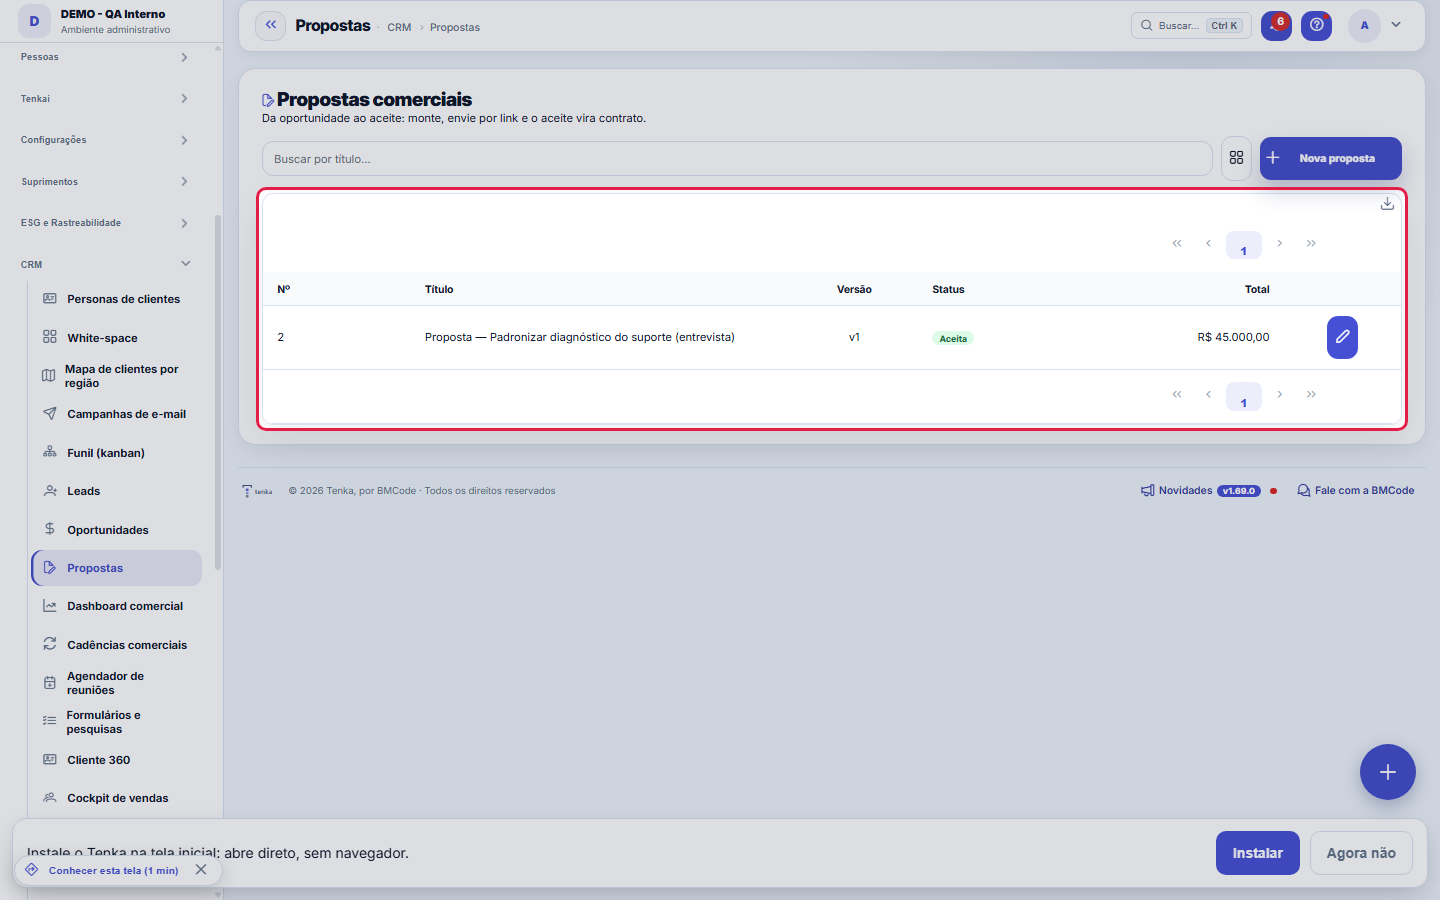Go to next page in top paginator
The width and height of the screenshot is (1440, 900).
1279,243
